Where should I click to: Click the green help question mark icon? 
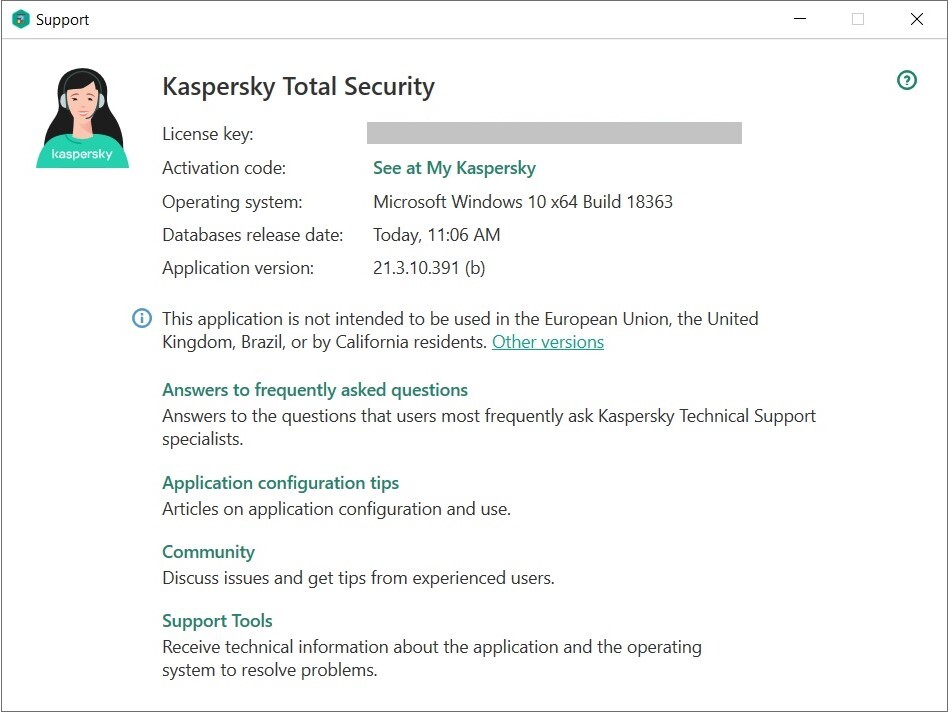[907, 81]
